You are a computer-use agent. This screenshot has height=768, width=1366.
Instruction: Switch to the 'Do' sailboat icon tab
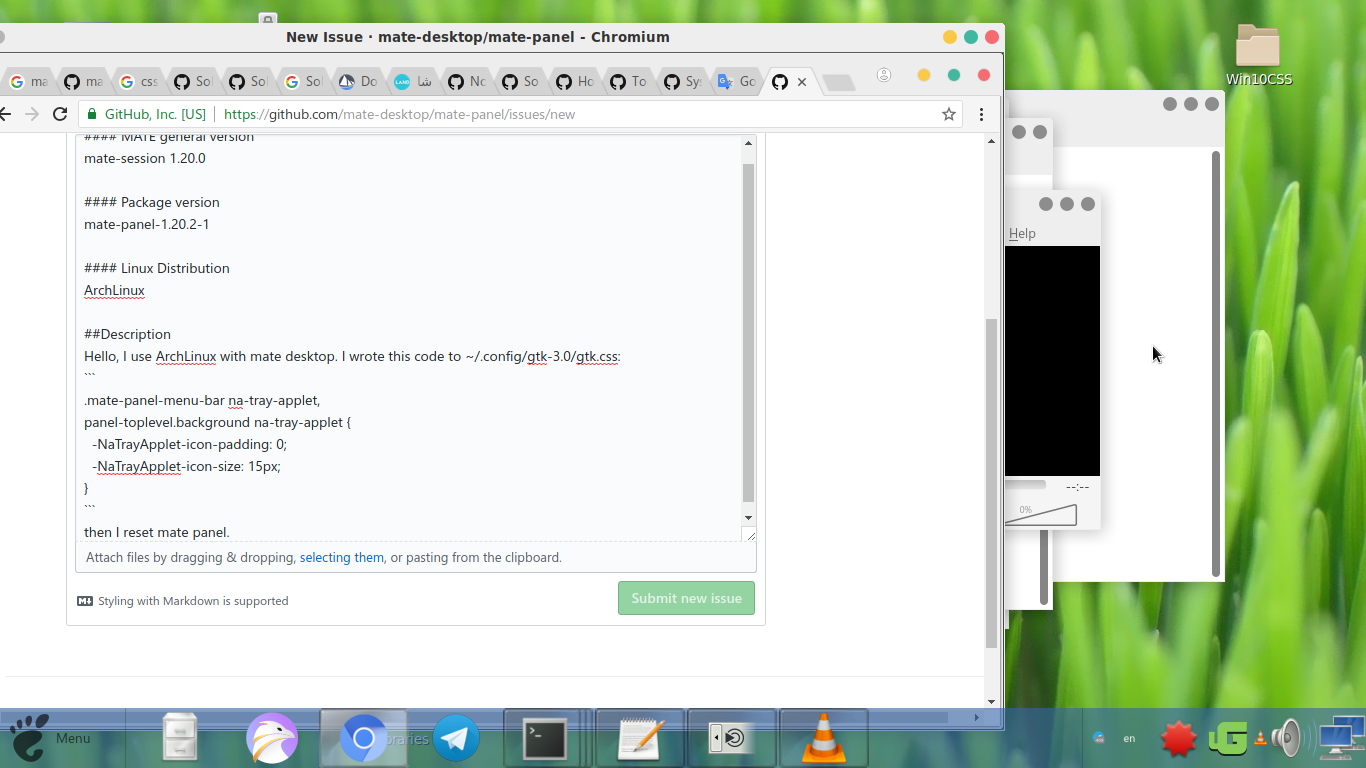pos(358,82)
